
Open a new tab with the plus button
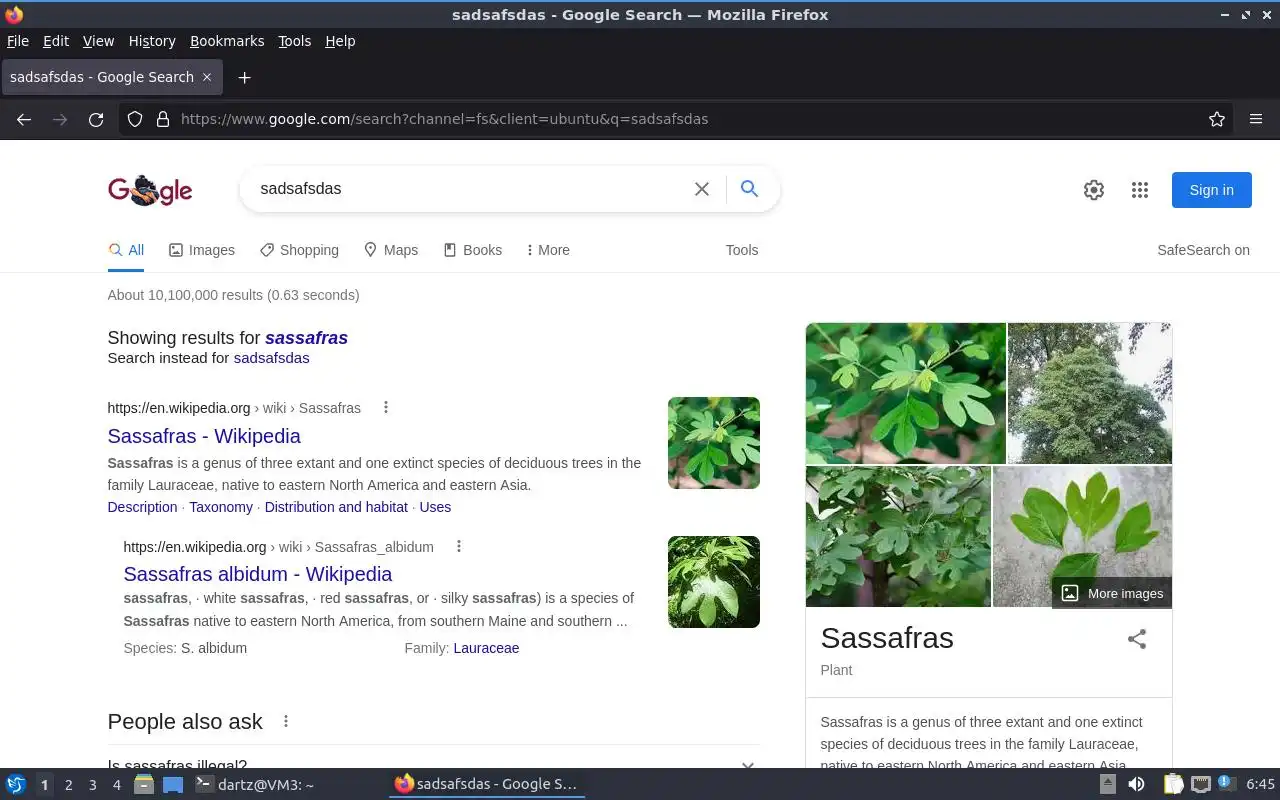pyautogui.click(x=244, y=77)
